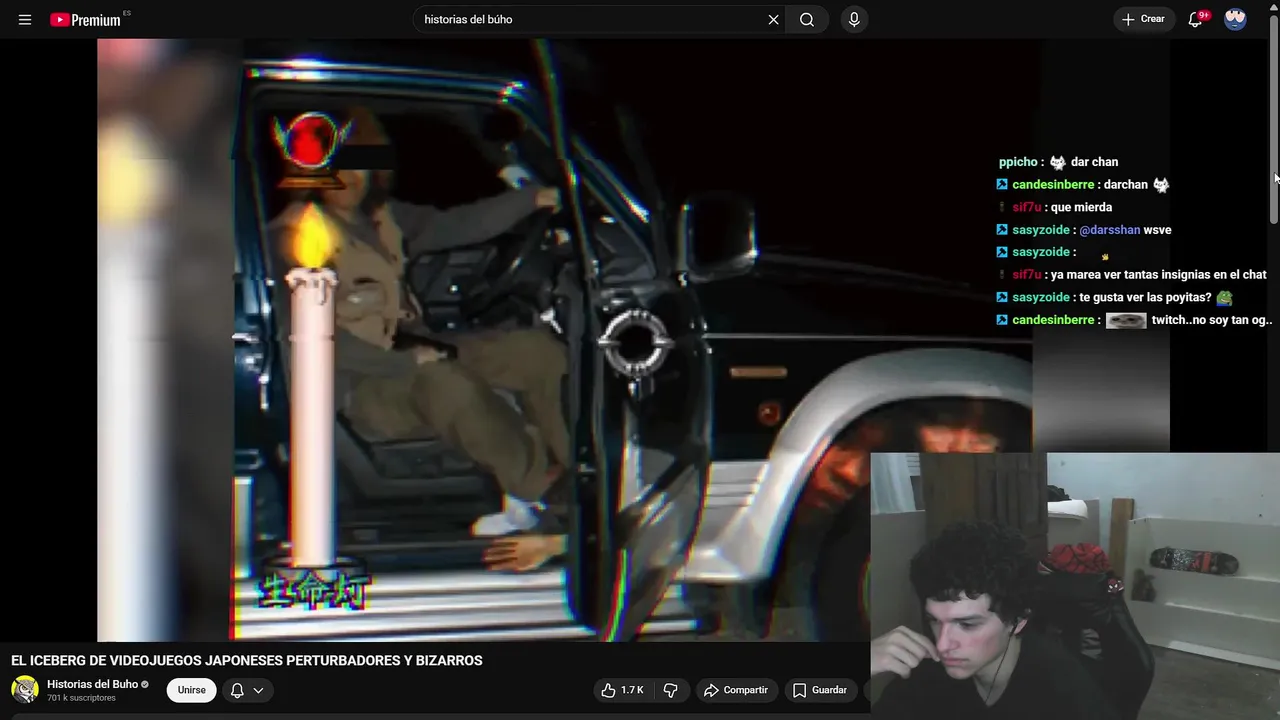Start voice search with microphone

coord(853,20)
